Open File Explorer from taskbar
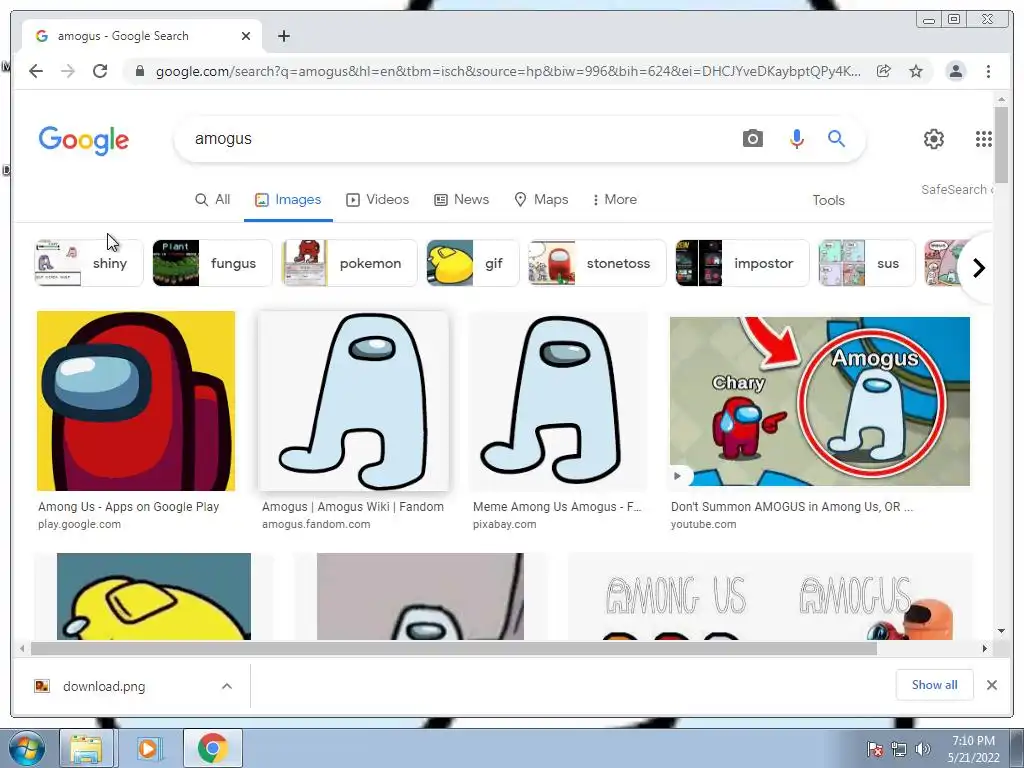1024x768 pixels. coord(86,748)
